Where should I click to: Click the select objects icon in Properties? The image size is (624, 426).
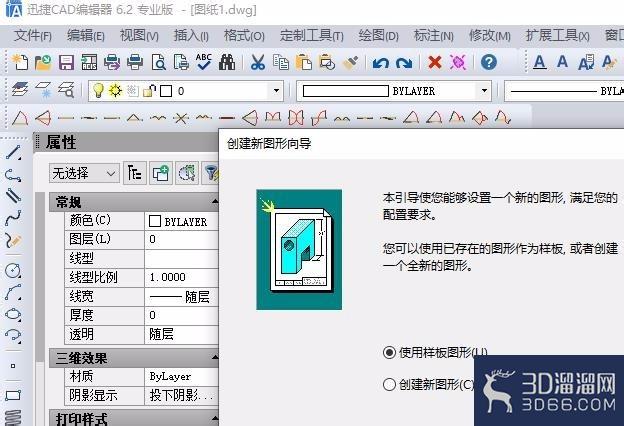(x=187, y=173)
